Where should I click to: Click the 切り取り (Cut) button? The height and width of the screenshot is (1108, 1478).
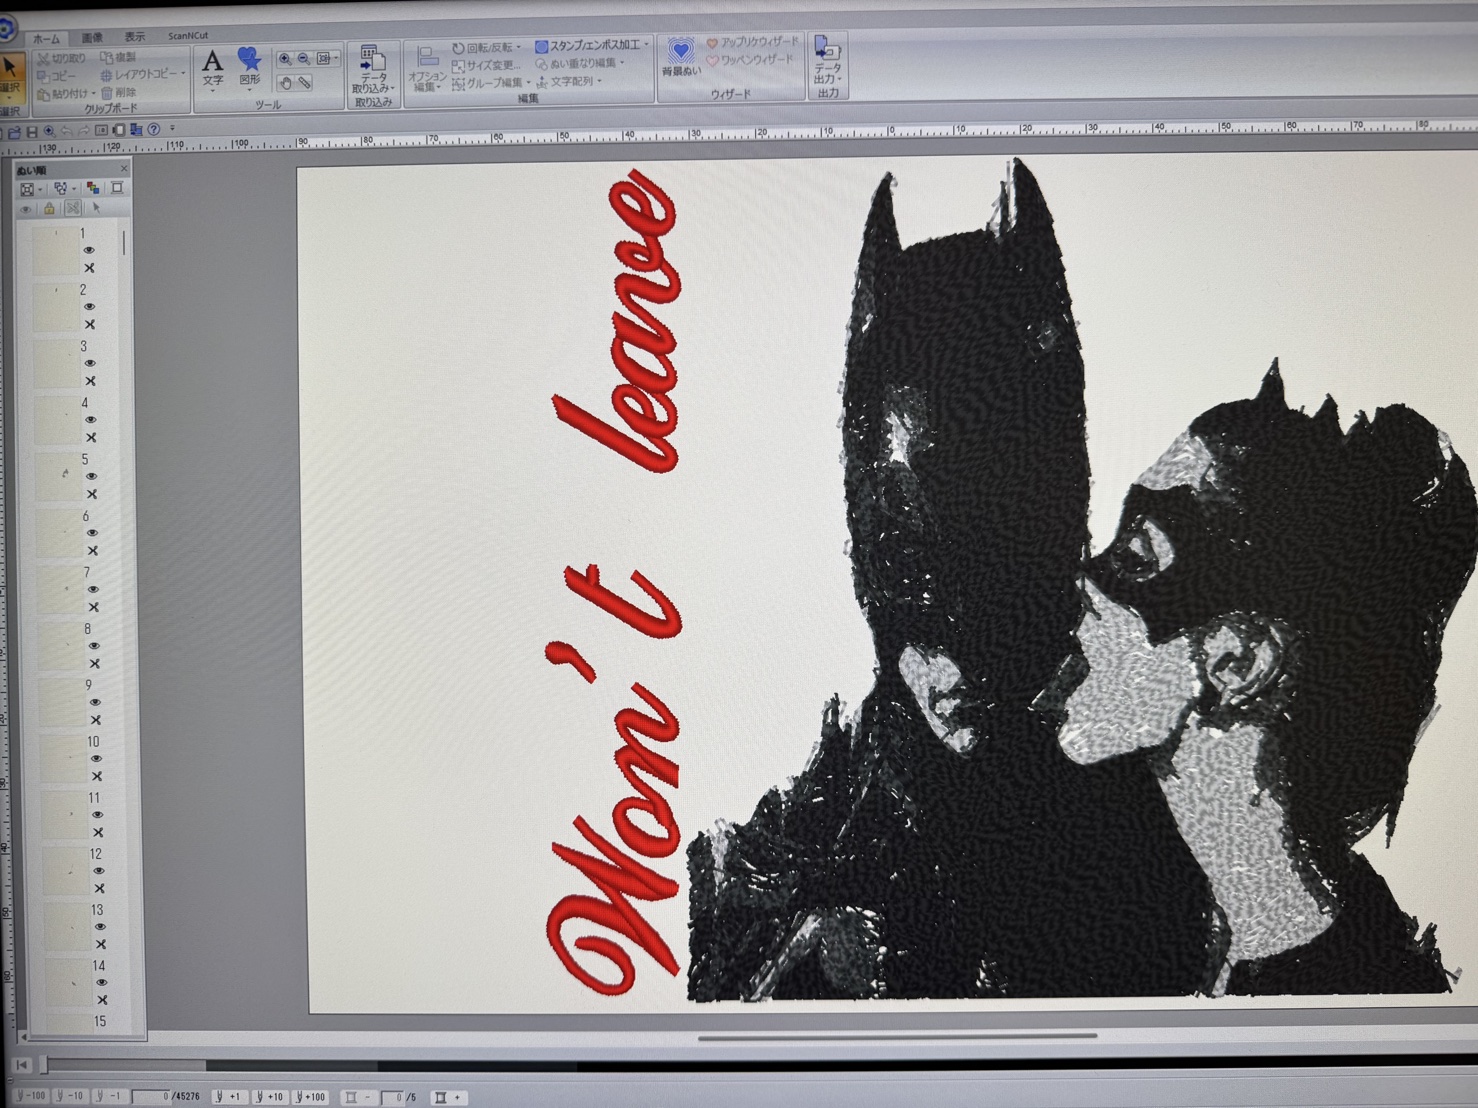click(61, 59)
